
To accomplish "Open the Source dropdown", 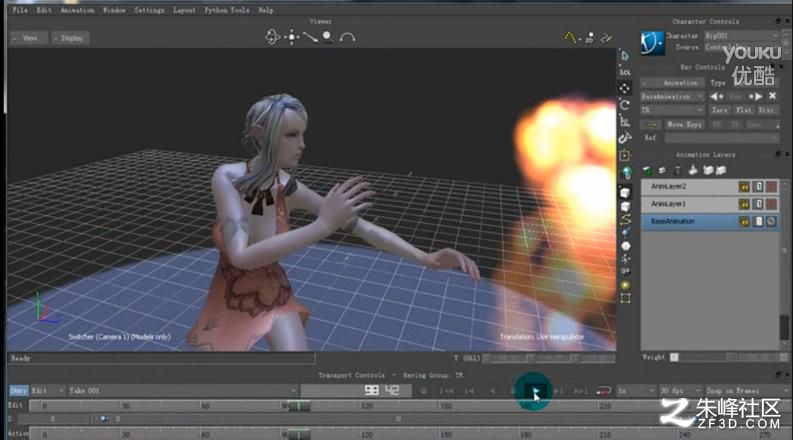I will [x=741, y=47].
